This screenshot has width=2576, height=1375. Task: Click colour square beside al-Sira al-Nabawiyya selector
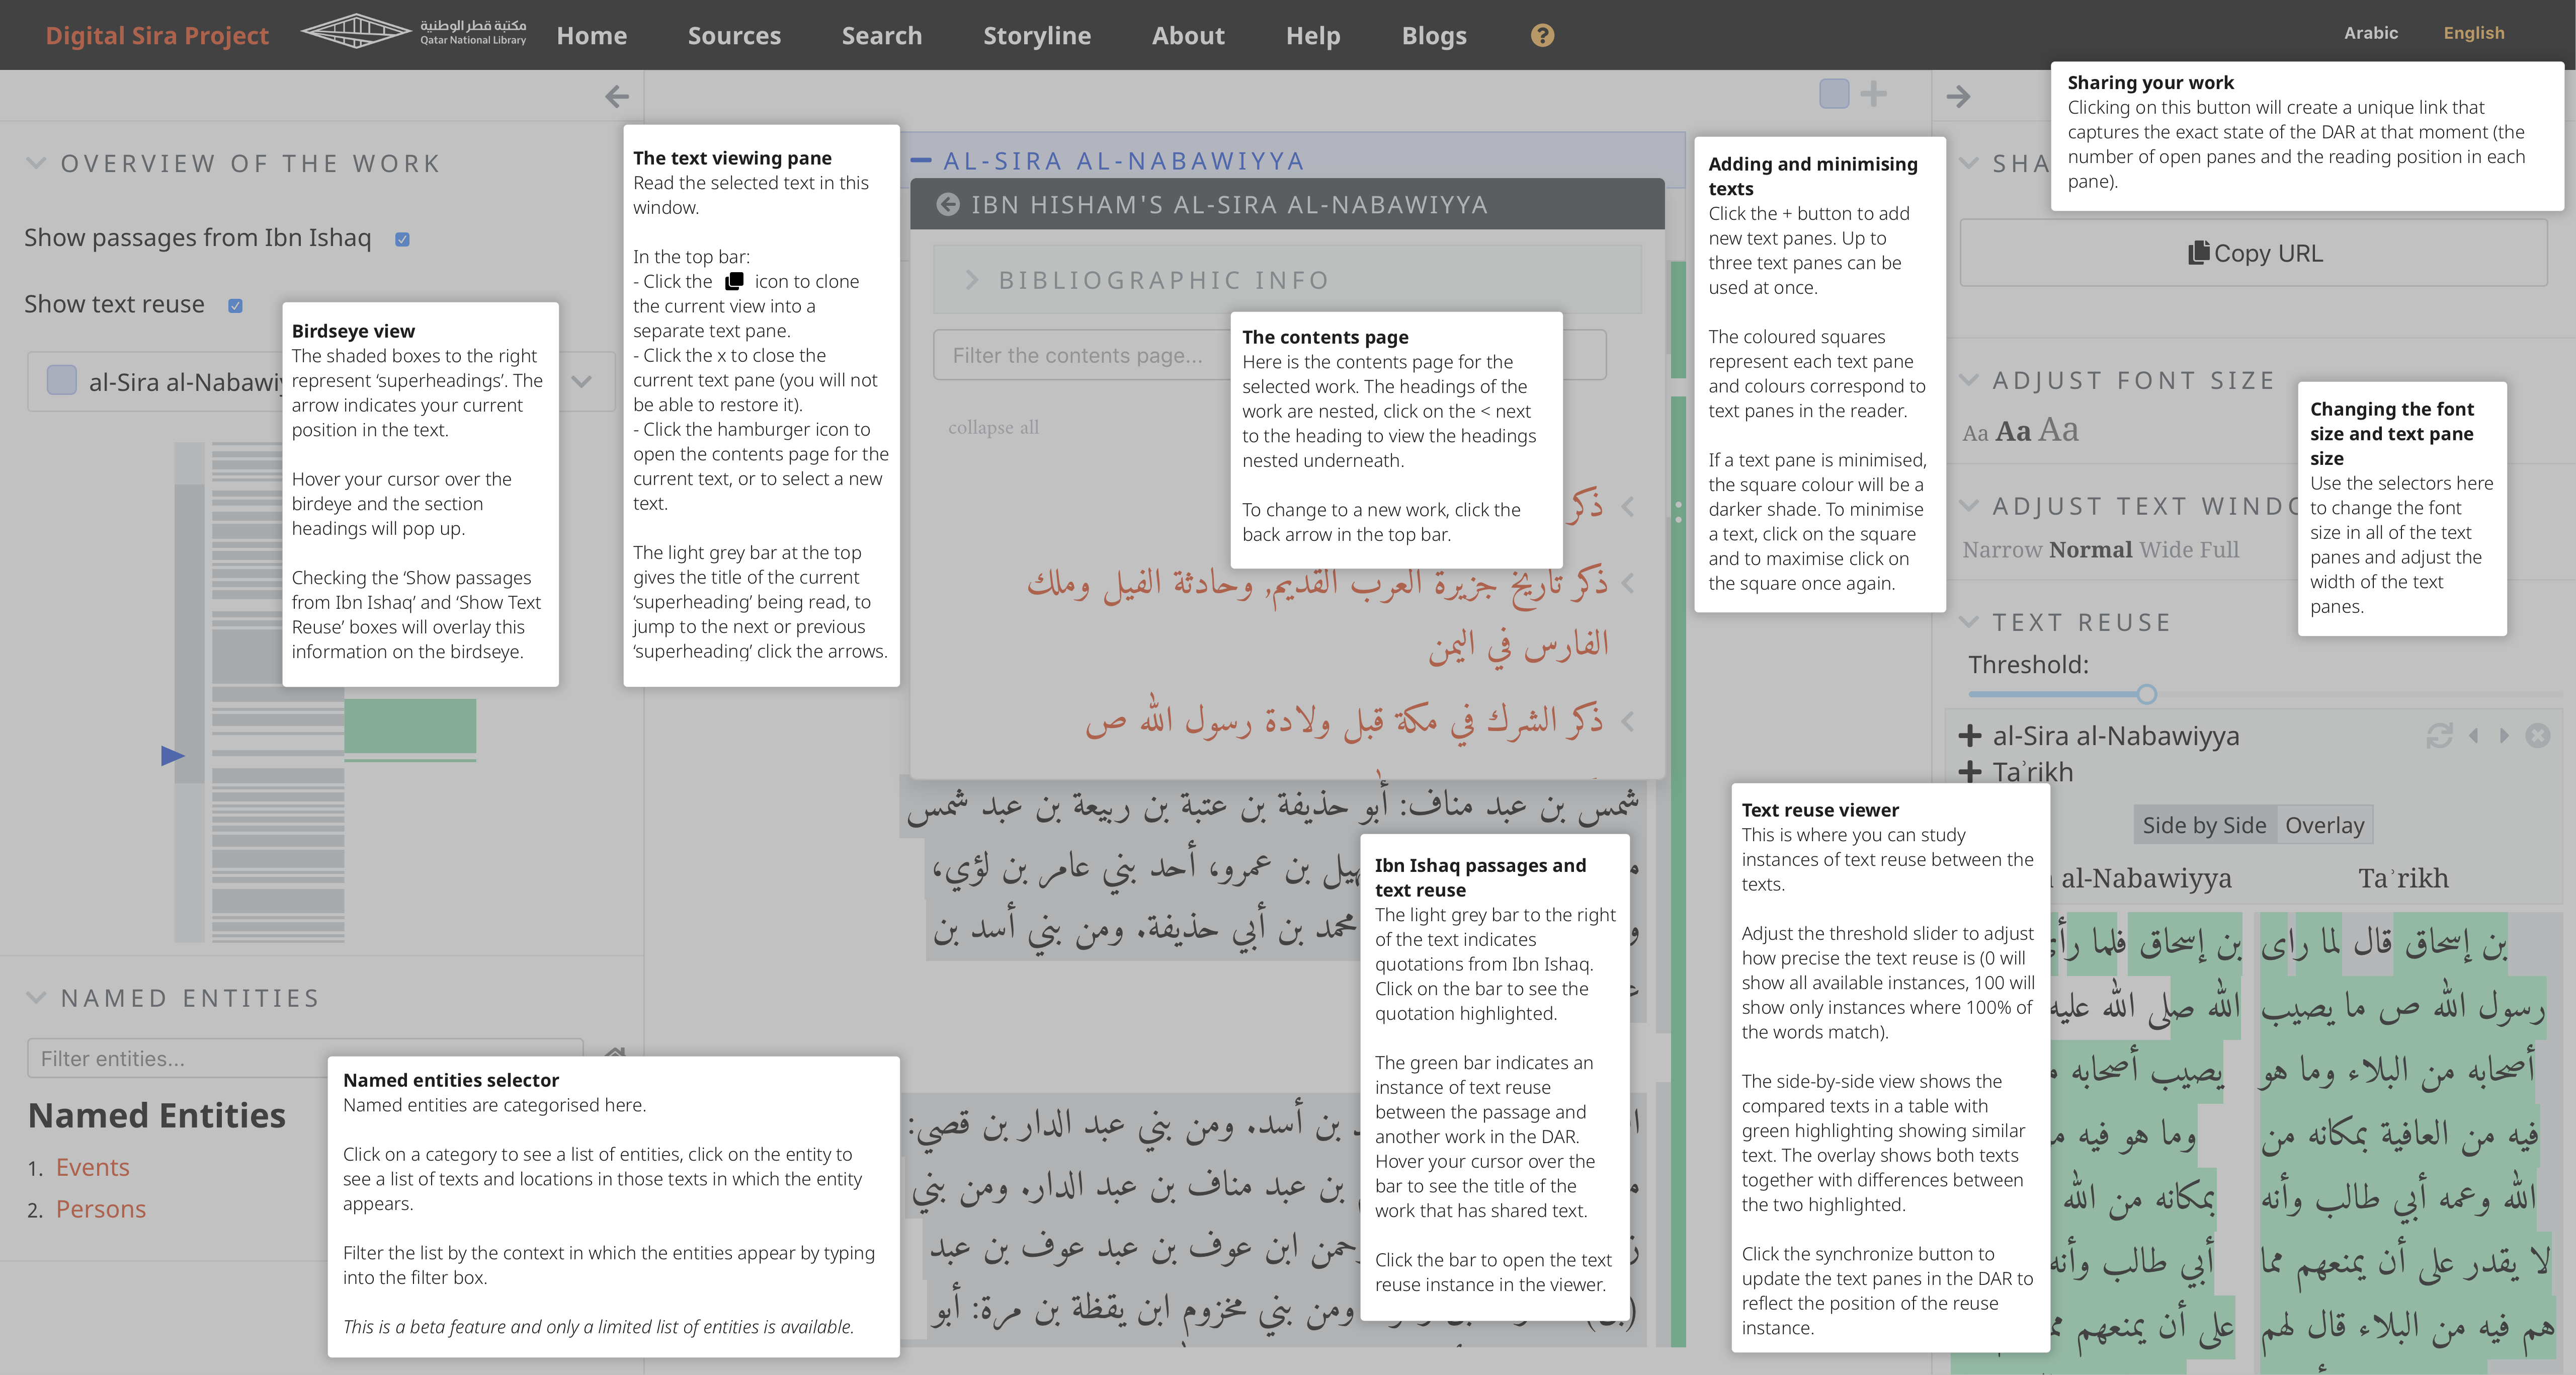pyautogui.click(x=62, y=381)
